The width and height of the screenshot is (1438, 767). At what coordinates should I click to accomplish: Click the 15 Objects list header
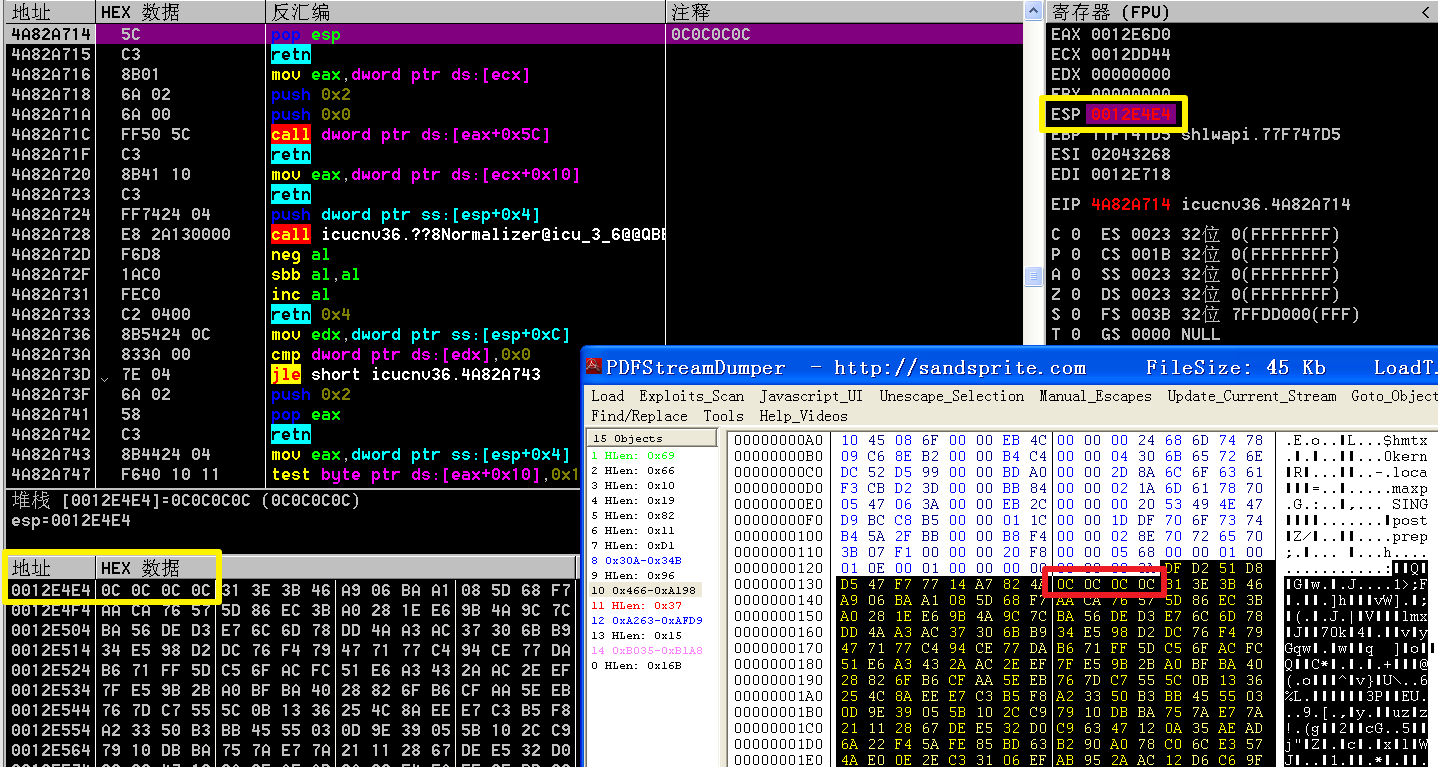tap(651, 438)
